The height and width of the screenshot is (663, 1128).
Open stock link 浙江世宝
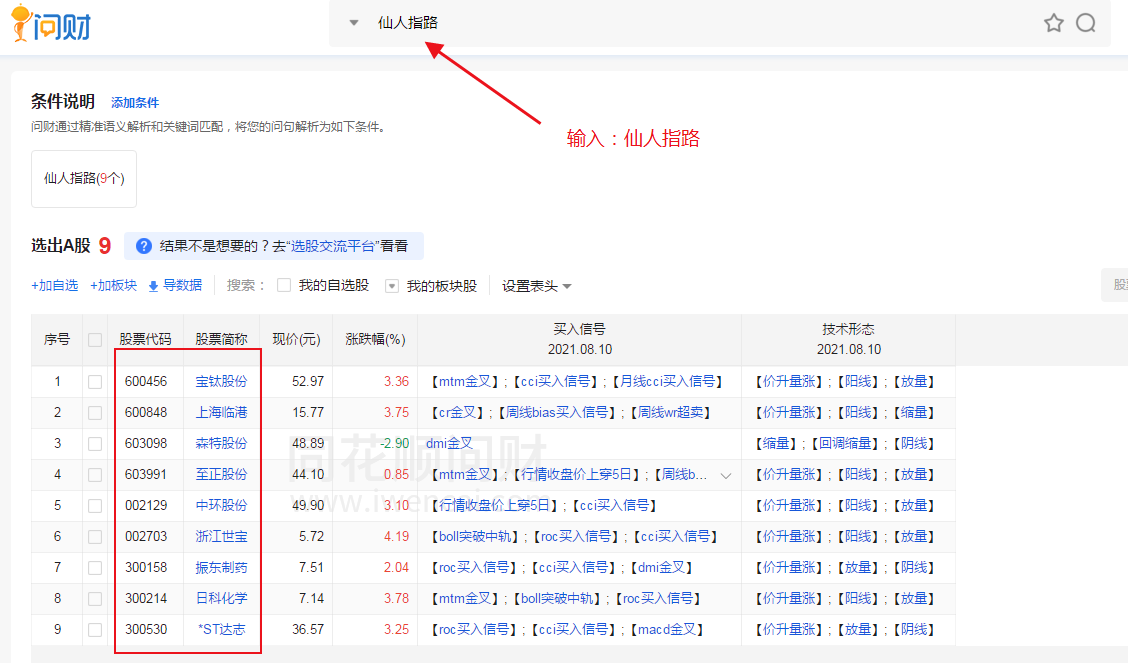click(222, 536)
